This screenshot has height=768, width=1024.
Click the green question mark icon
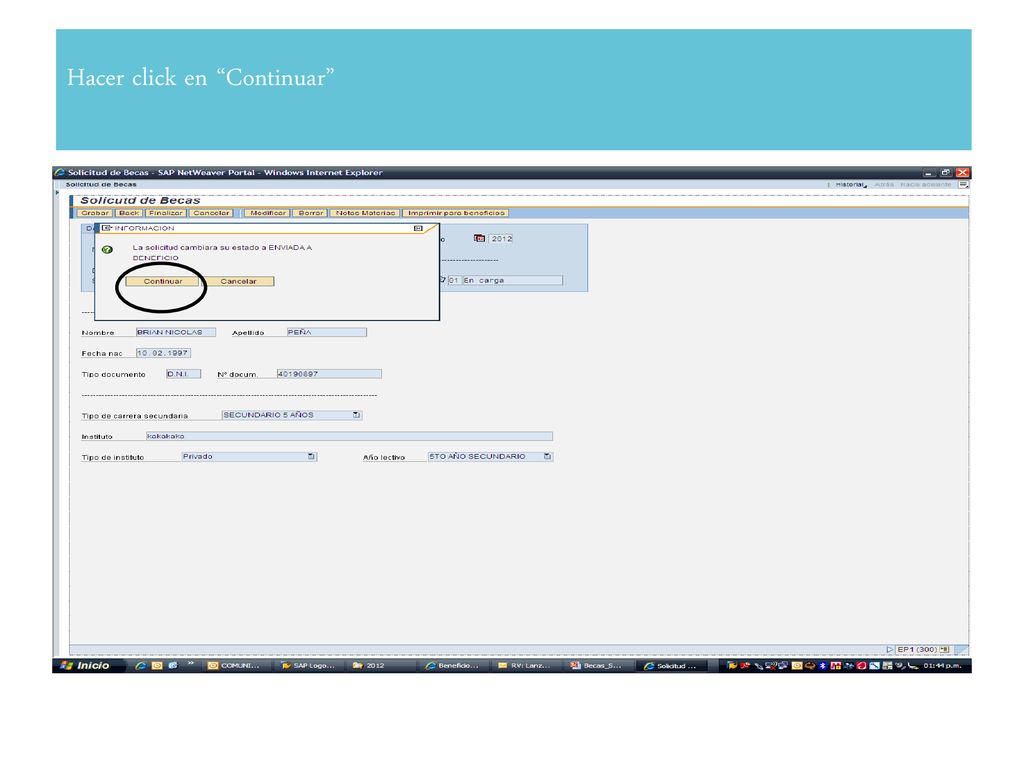pos(108,249)
